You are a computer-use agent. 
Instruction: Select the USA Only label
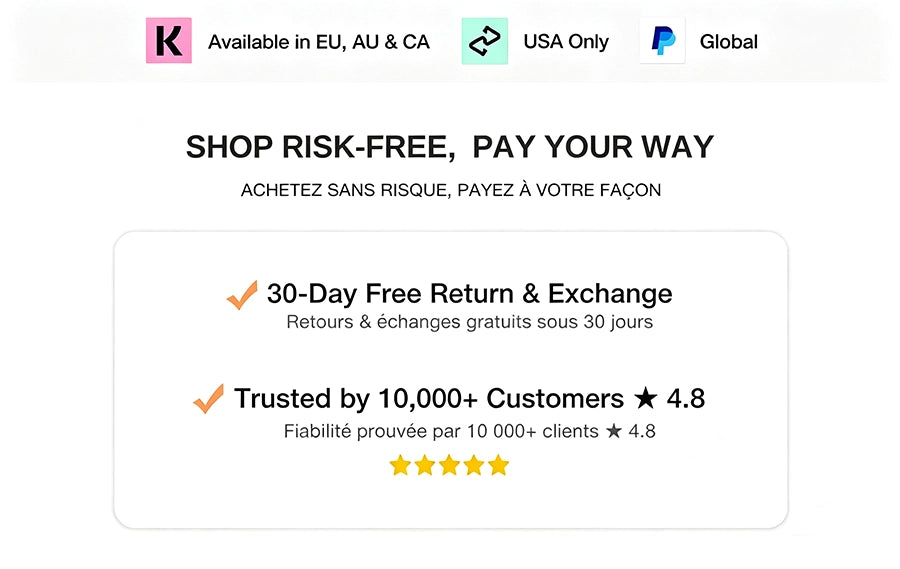[566, 42]
